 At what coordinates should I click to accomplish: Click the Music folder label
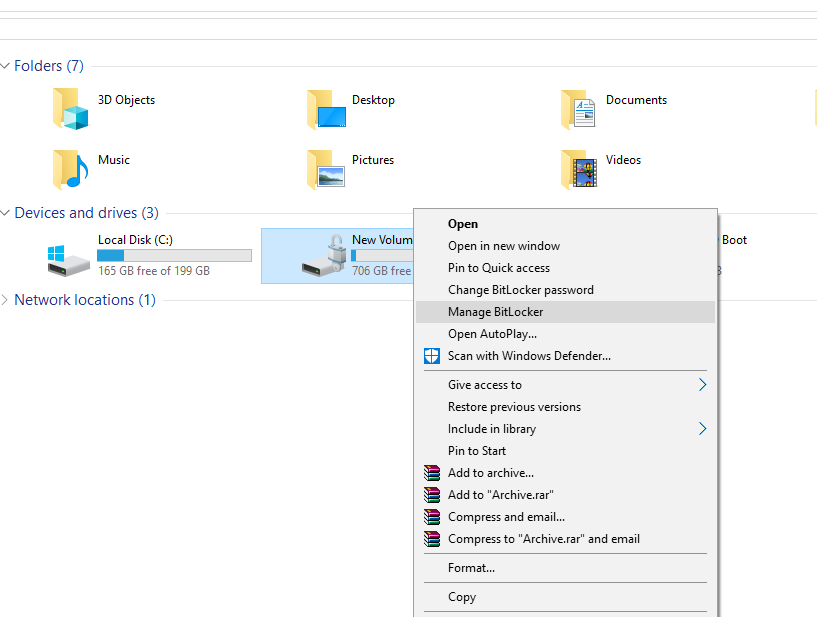(114, 160)
